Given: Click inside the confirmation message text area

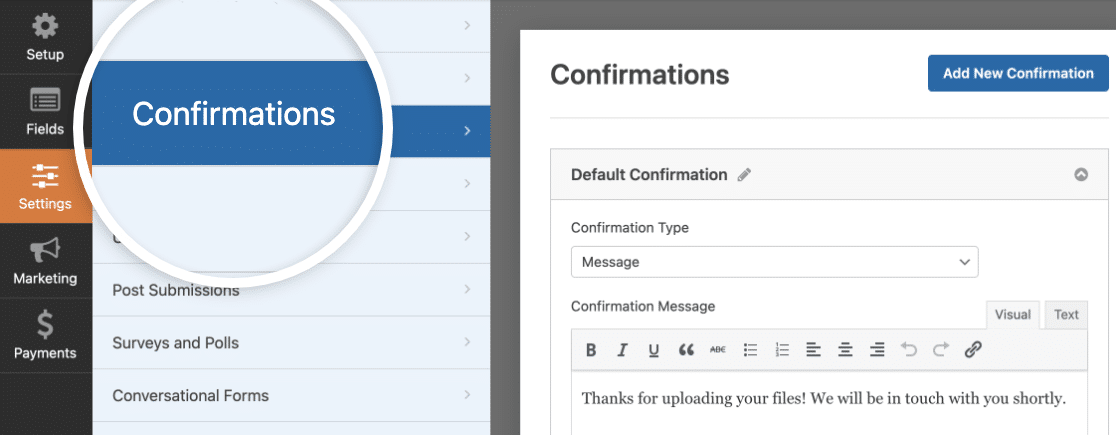Looking at the screenshot, I should tap(829, 403).
